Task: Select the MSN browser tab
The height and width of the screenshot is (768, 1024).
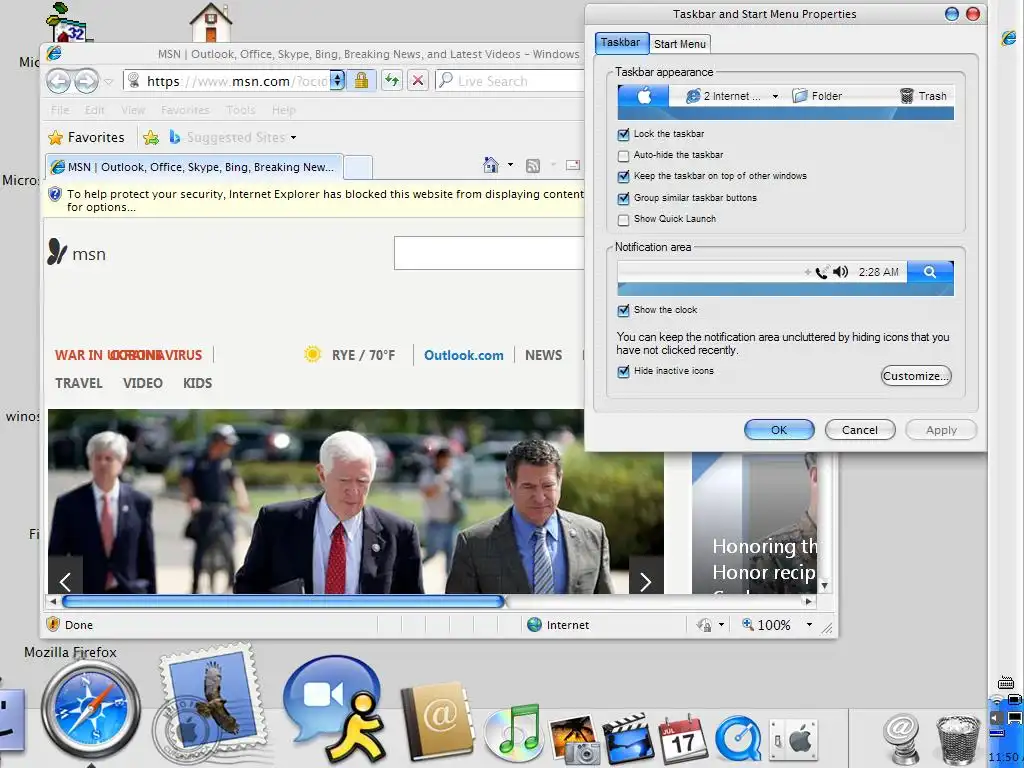Action: (x=194, y=167)
